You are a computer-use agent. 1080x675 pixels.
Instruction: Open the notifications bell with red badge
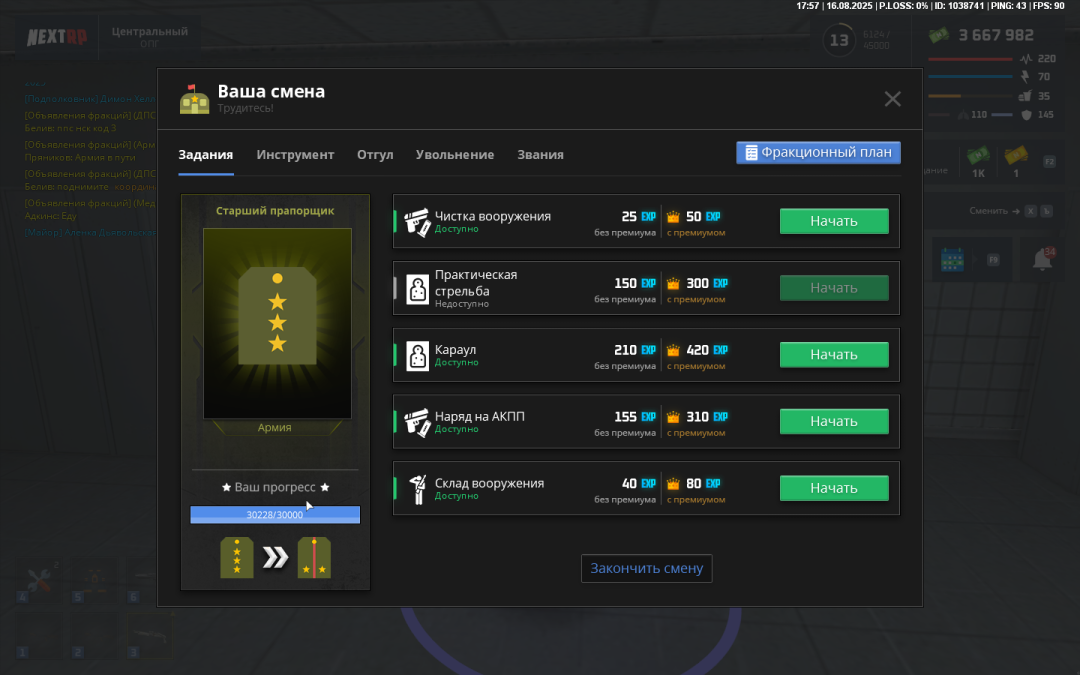(x=1043, y=259)
